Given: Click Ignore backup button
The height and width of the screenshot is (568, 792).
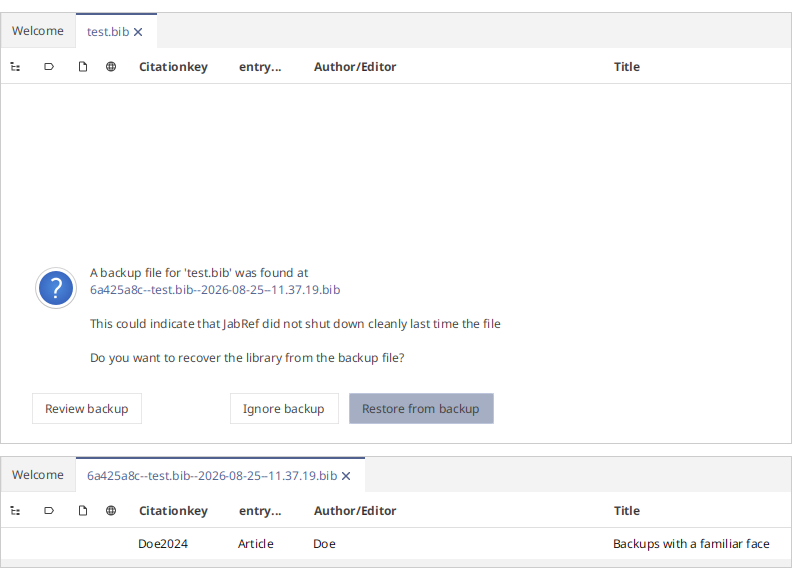Looking at the screenshot, I should [284, 408].
